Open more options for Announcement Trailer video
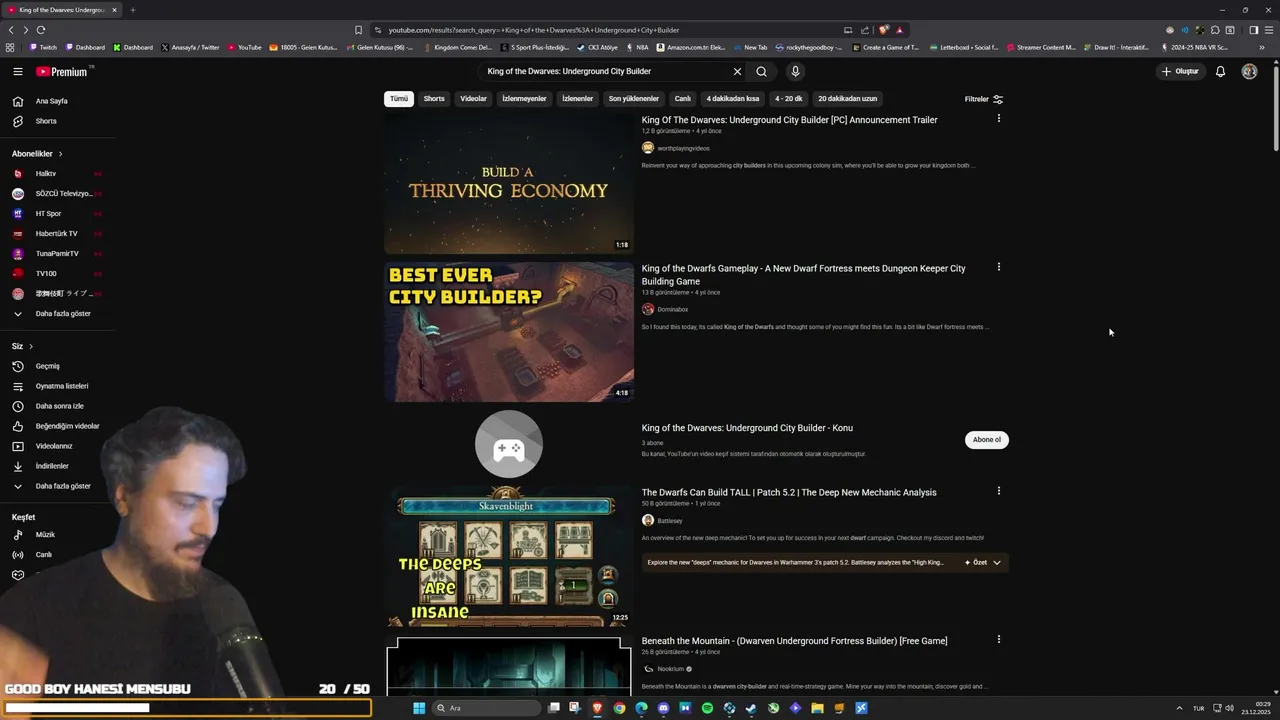Image resolution: width=1280 pixels, height=720 pixels. [998, 119]
